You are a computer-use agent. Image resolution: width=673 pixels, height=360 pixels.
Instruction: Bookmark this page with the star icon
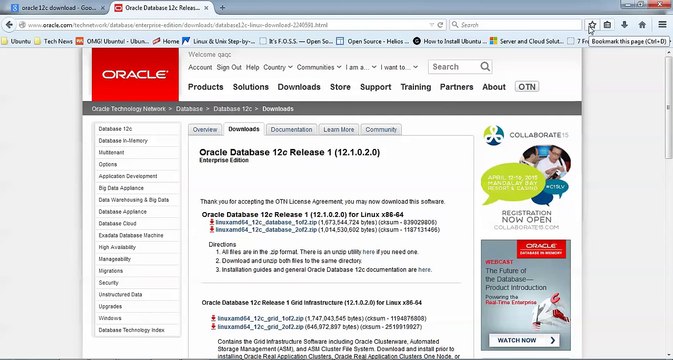pos(592,25)
